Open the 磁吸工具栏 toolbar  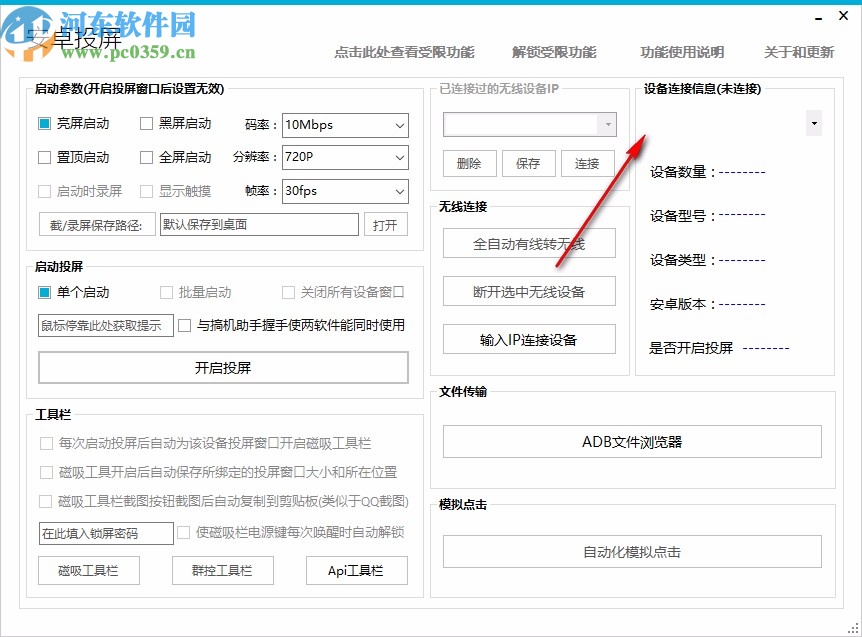(89, 570)
